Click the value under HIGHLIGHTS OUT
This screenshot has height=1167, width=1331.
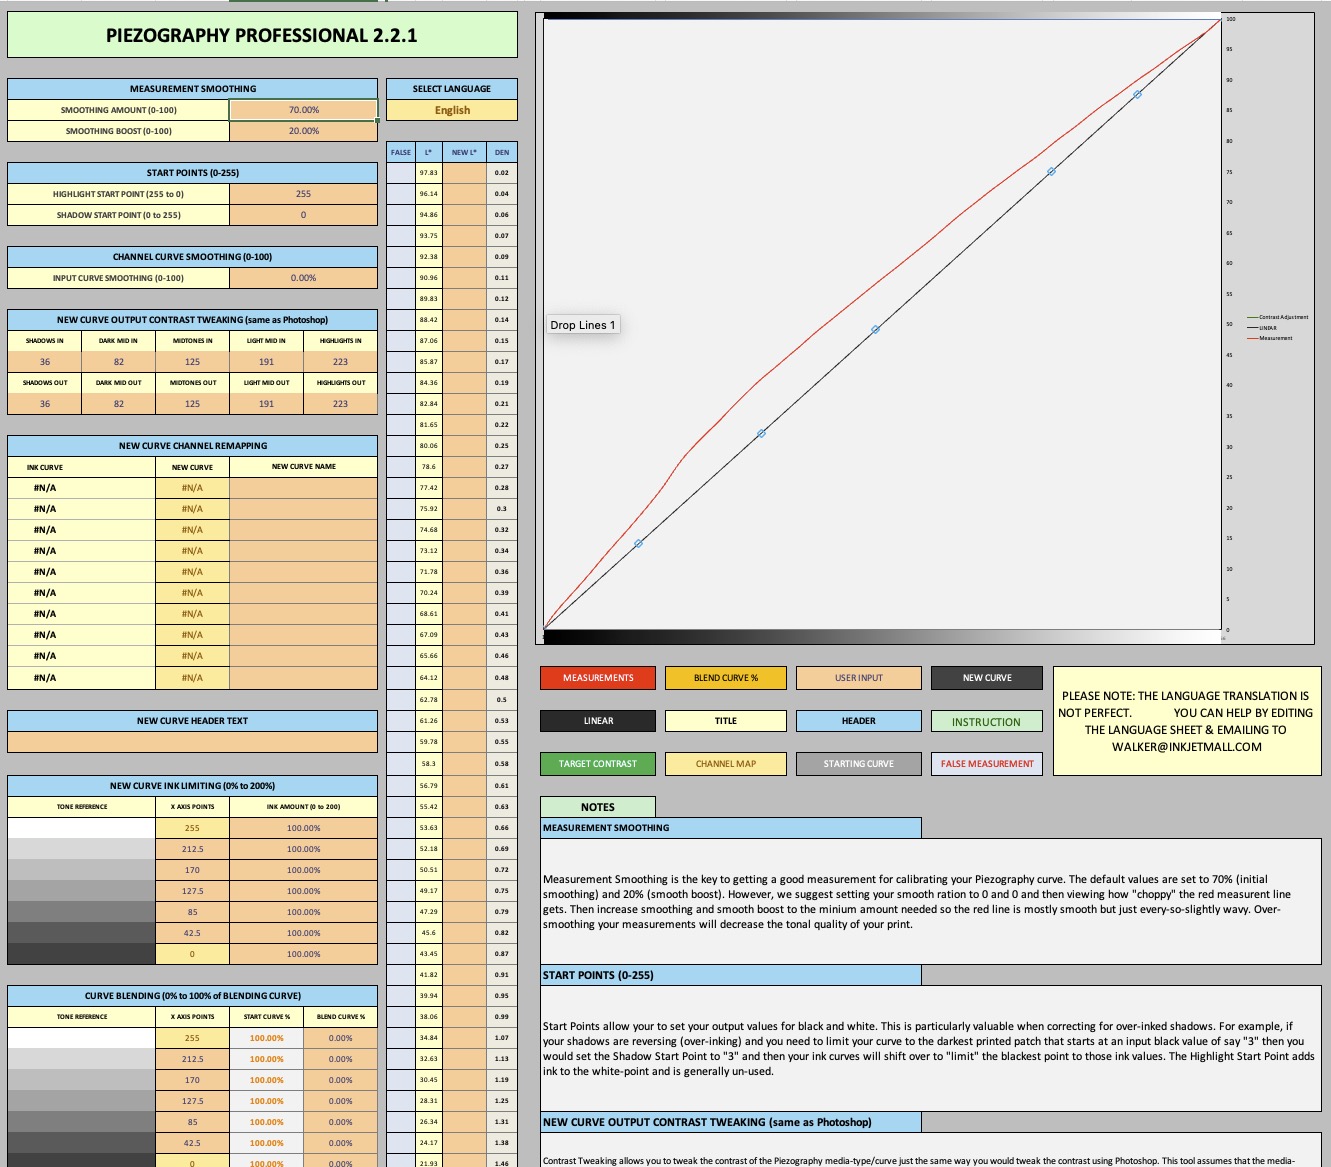(341, 404)
